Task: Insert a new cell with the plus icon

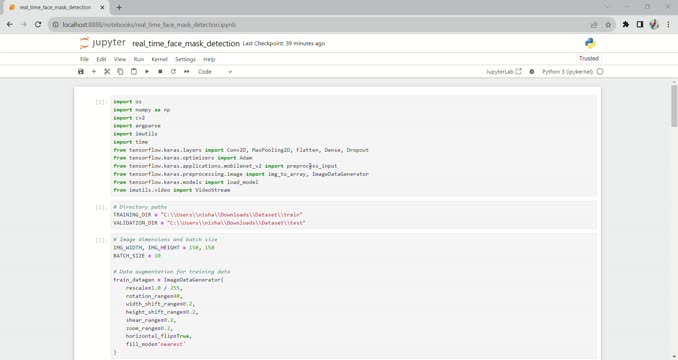Action: click(x=94, y=71)
